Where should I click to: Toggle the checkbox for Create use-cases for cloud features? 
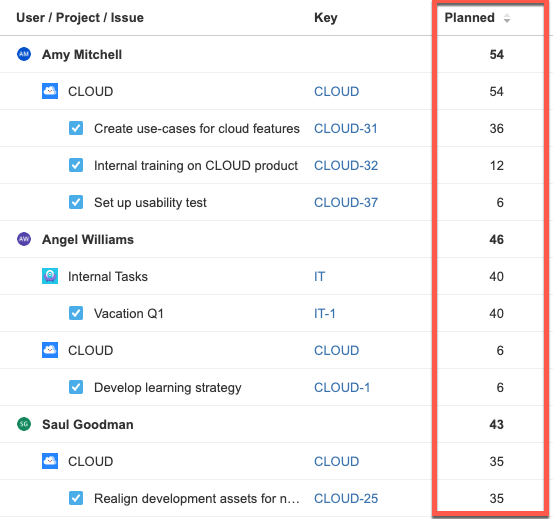click(x=76, y=128)
